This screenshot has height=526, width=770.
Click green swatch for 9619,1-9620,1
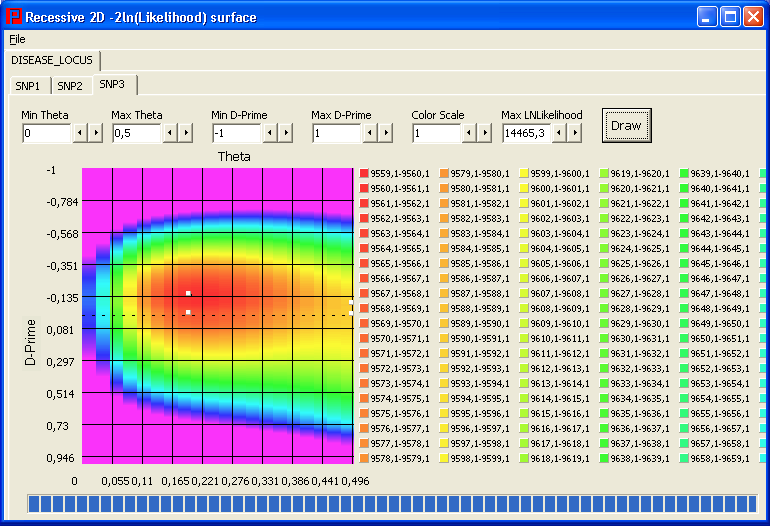point(604,173)
